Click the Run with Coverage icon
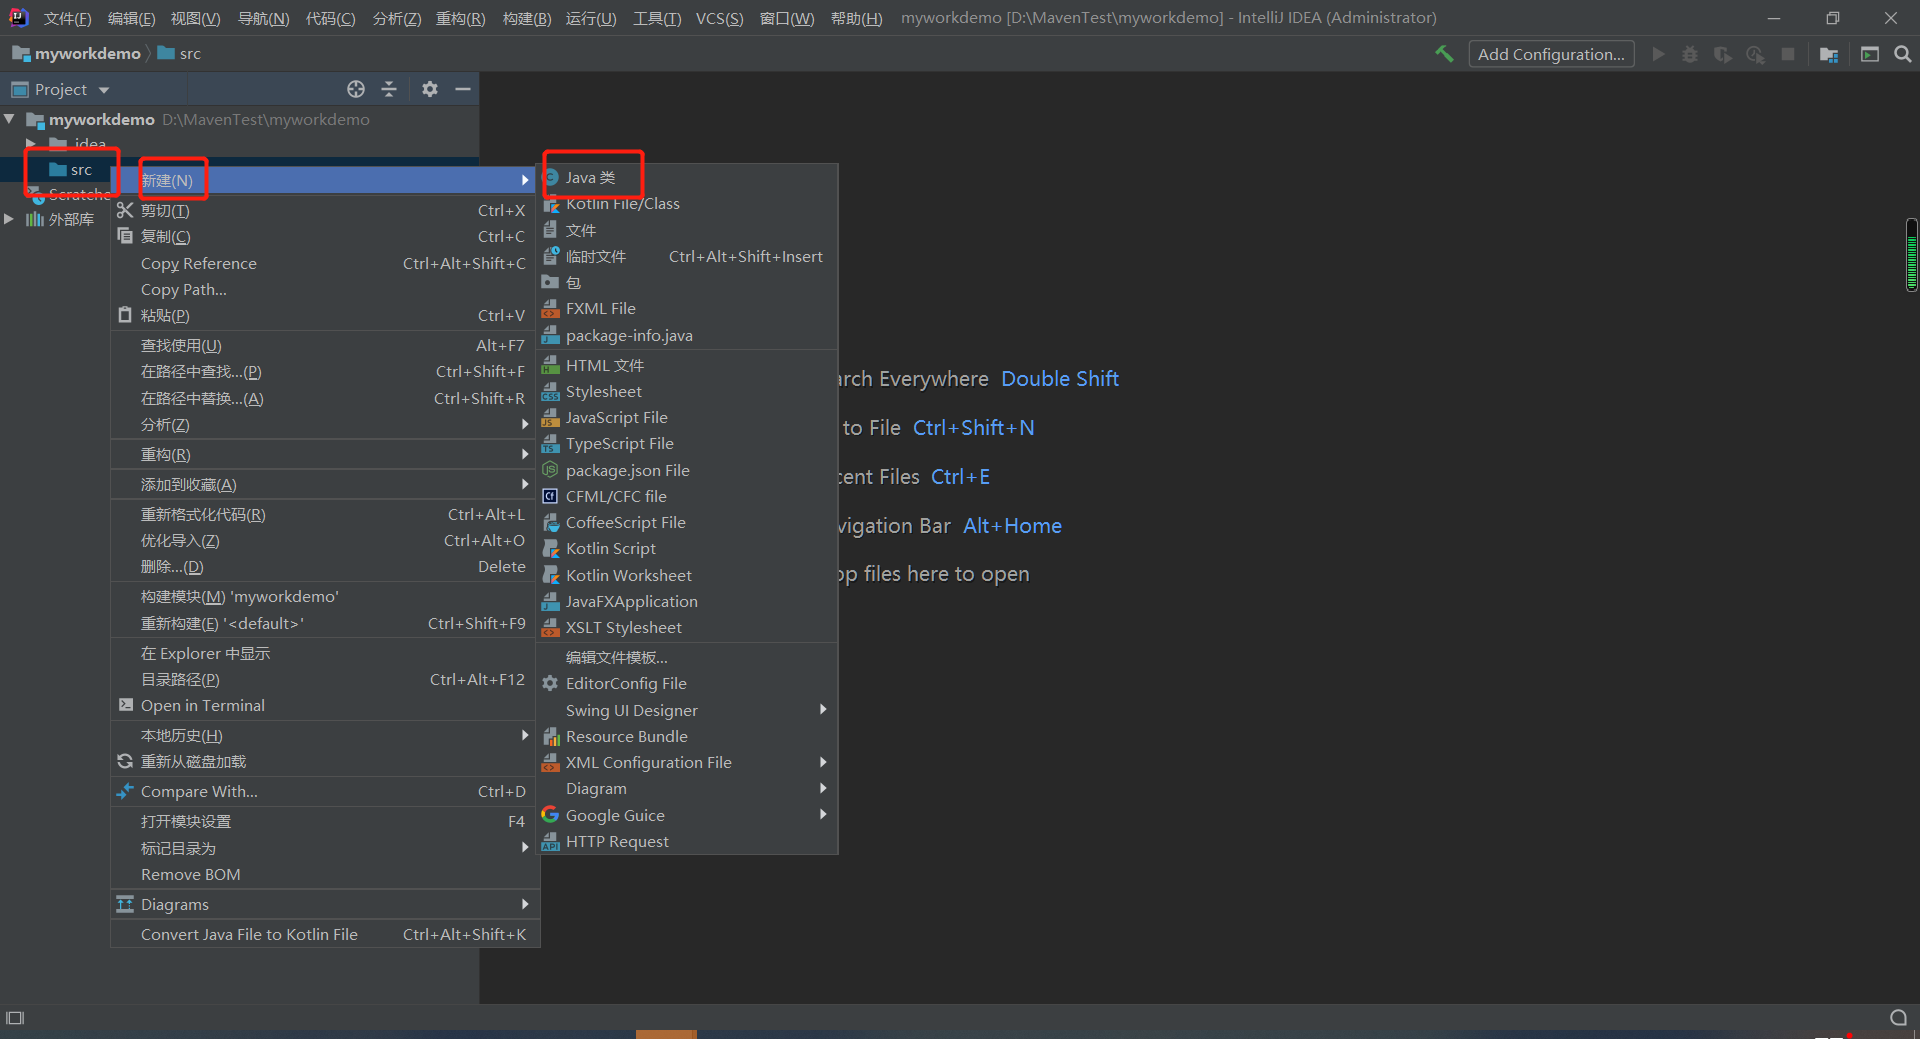This screenshot has height=1039, width=1920. coord(1722,54)
